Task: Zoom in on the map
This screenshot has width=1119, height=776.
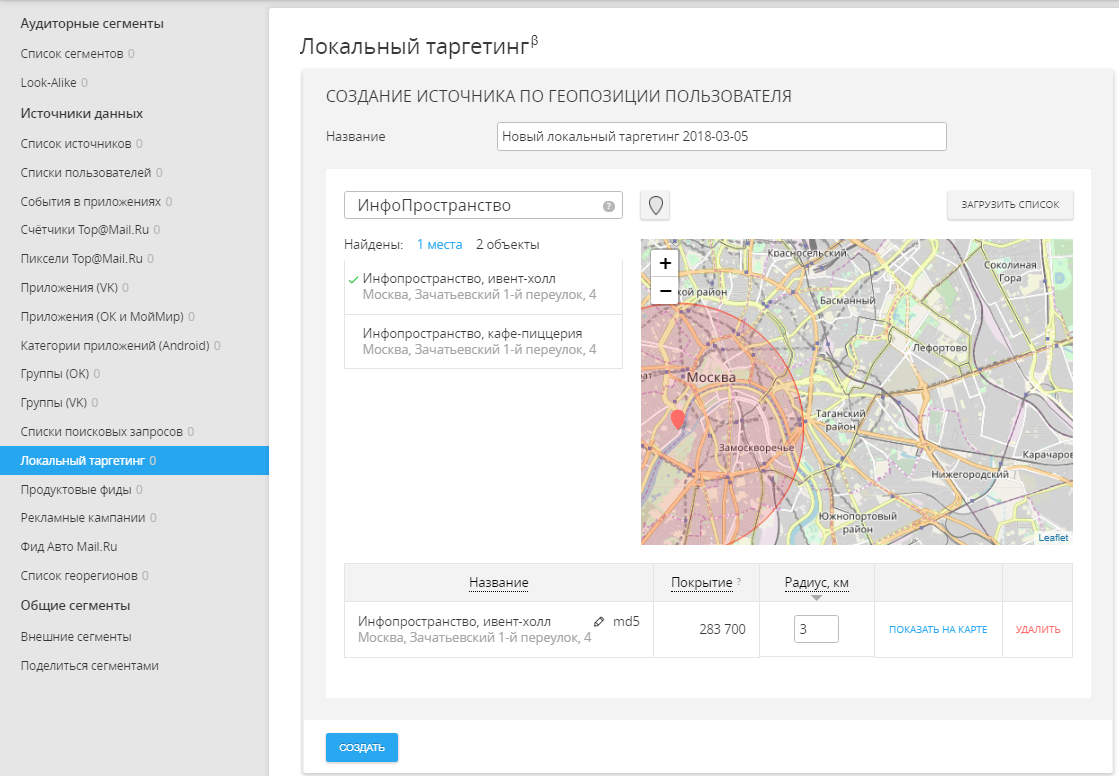Action: click(x=665, y=264)
